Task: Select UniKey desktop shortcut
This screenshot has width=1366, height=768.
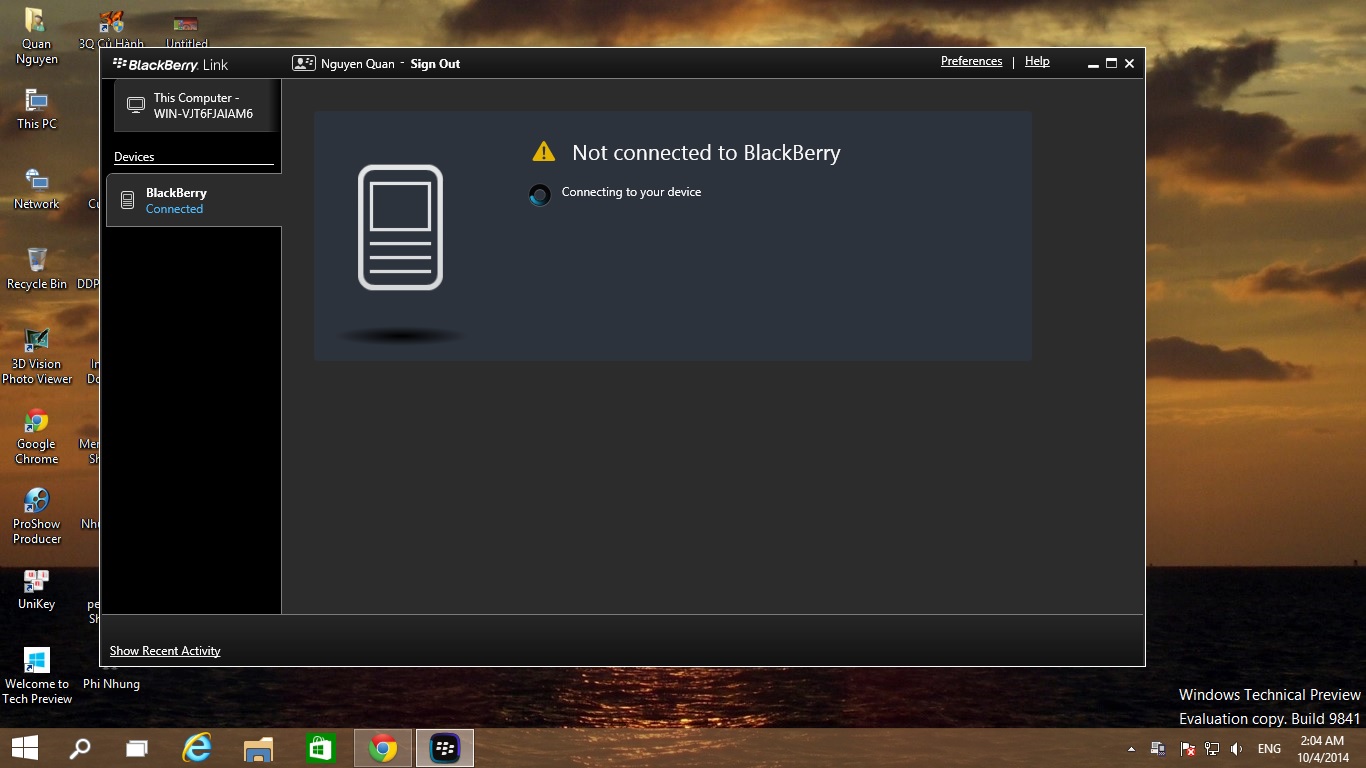Action: [x=37, y=589]
